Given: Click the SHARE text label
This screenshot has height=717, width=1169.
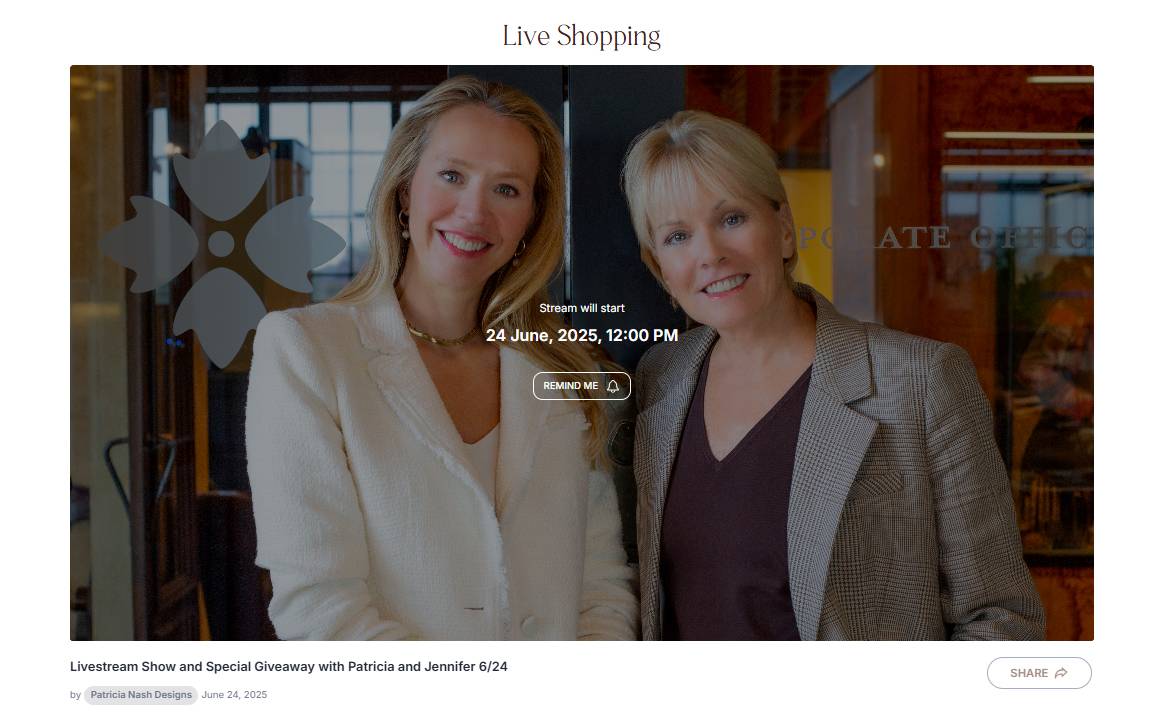Looking at the screenshot, I should pos(1029,673).
